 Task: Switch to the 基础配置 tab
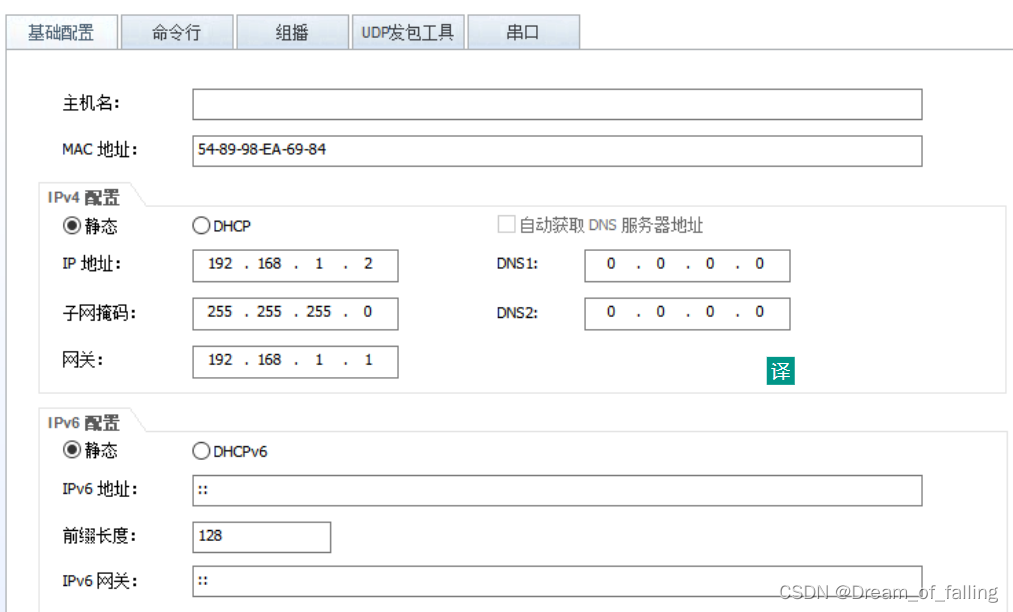pyautogui.click(x=61, y=32)
